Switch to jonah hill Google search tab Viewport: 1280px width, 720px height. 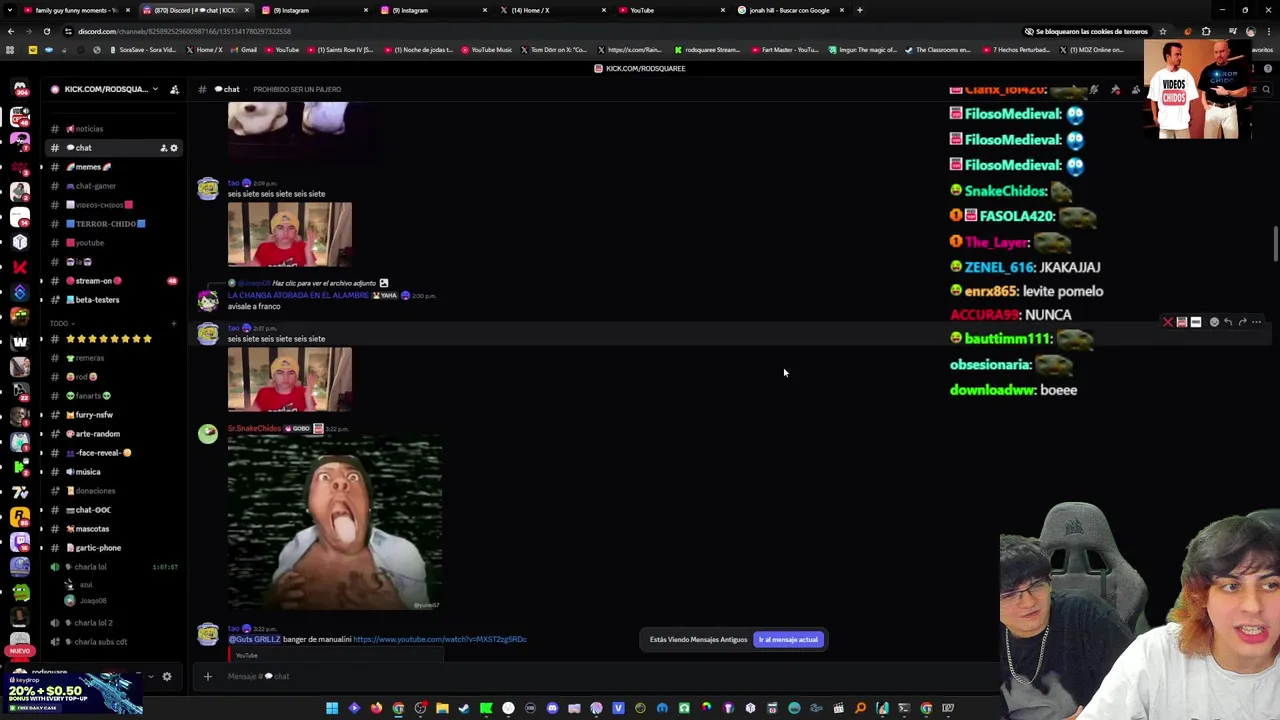(789, 10)
